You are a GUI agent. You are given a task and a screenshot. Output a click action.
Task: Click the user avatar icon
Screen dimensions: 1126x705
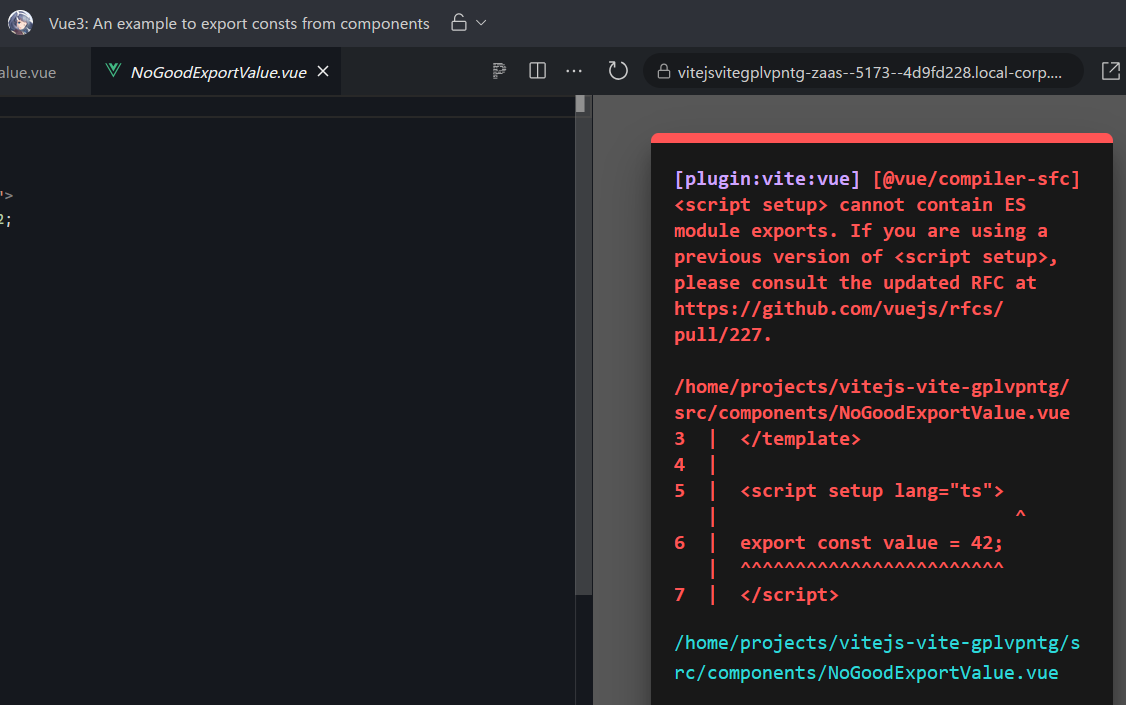[x=20, y=23]
